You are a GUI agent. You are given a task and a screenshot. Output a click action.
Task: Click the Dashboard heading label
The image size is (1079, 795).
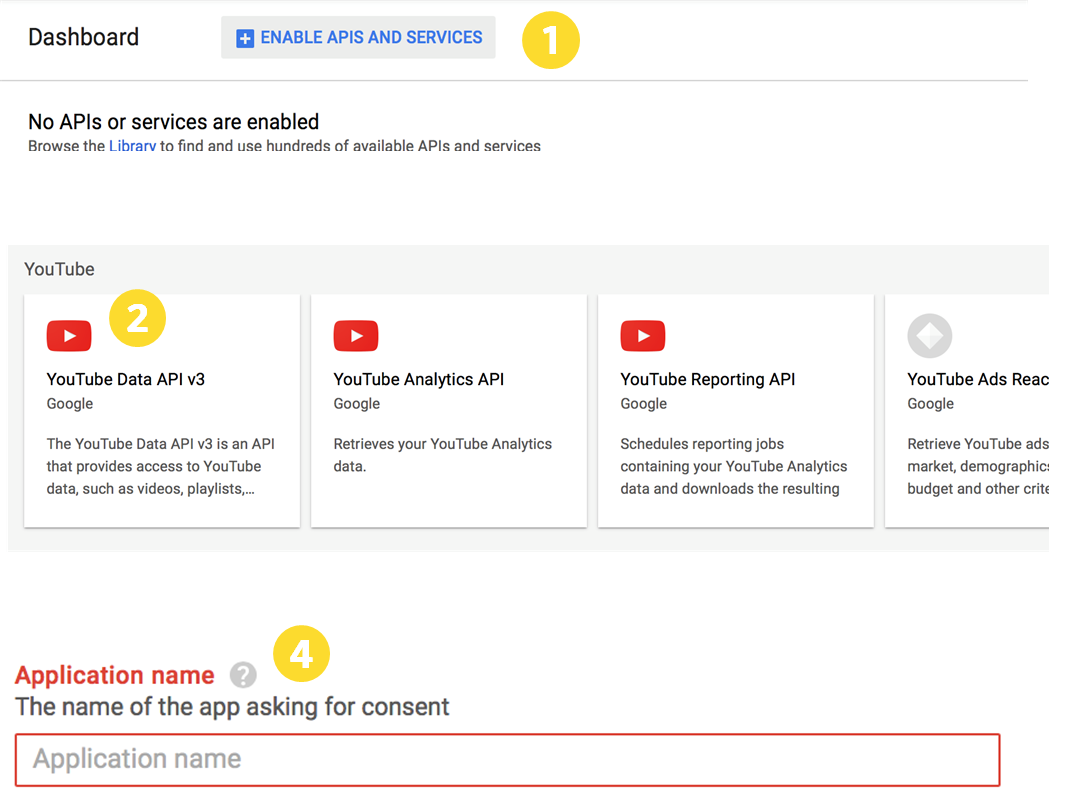tap(83, 37)
